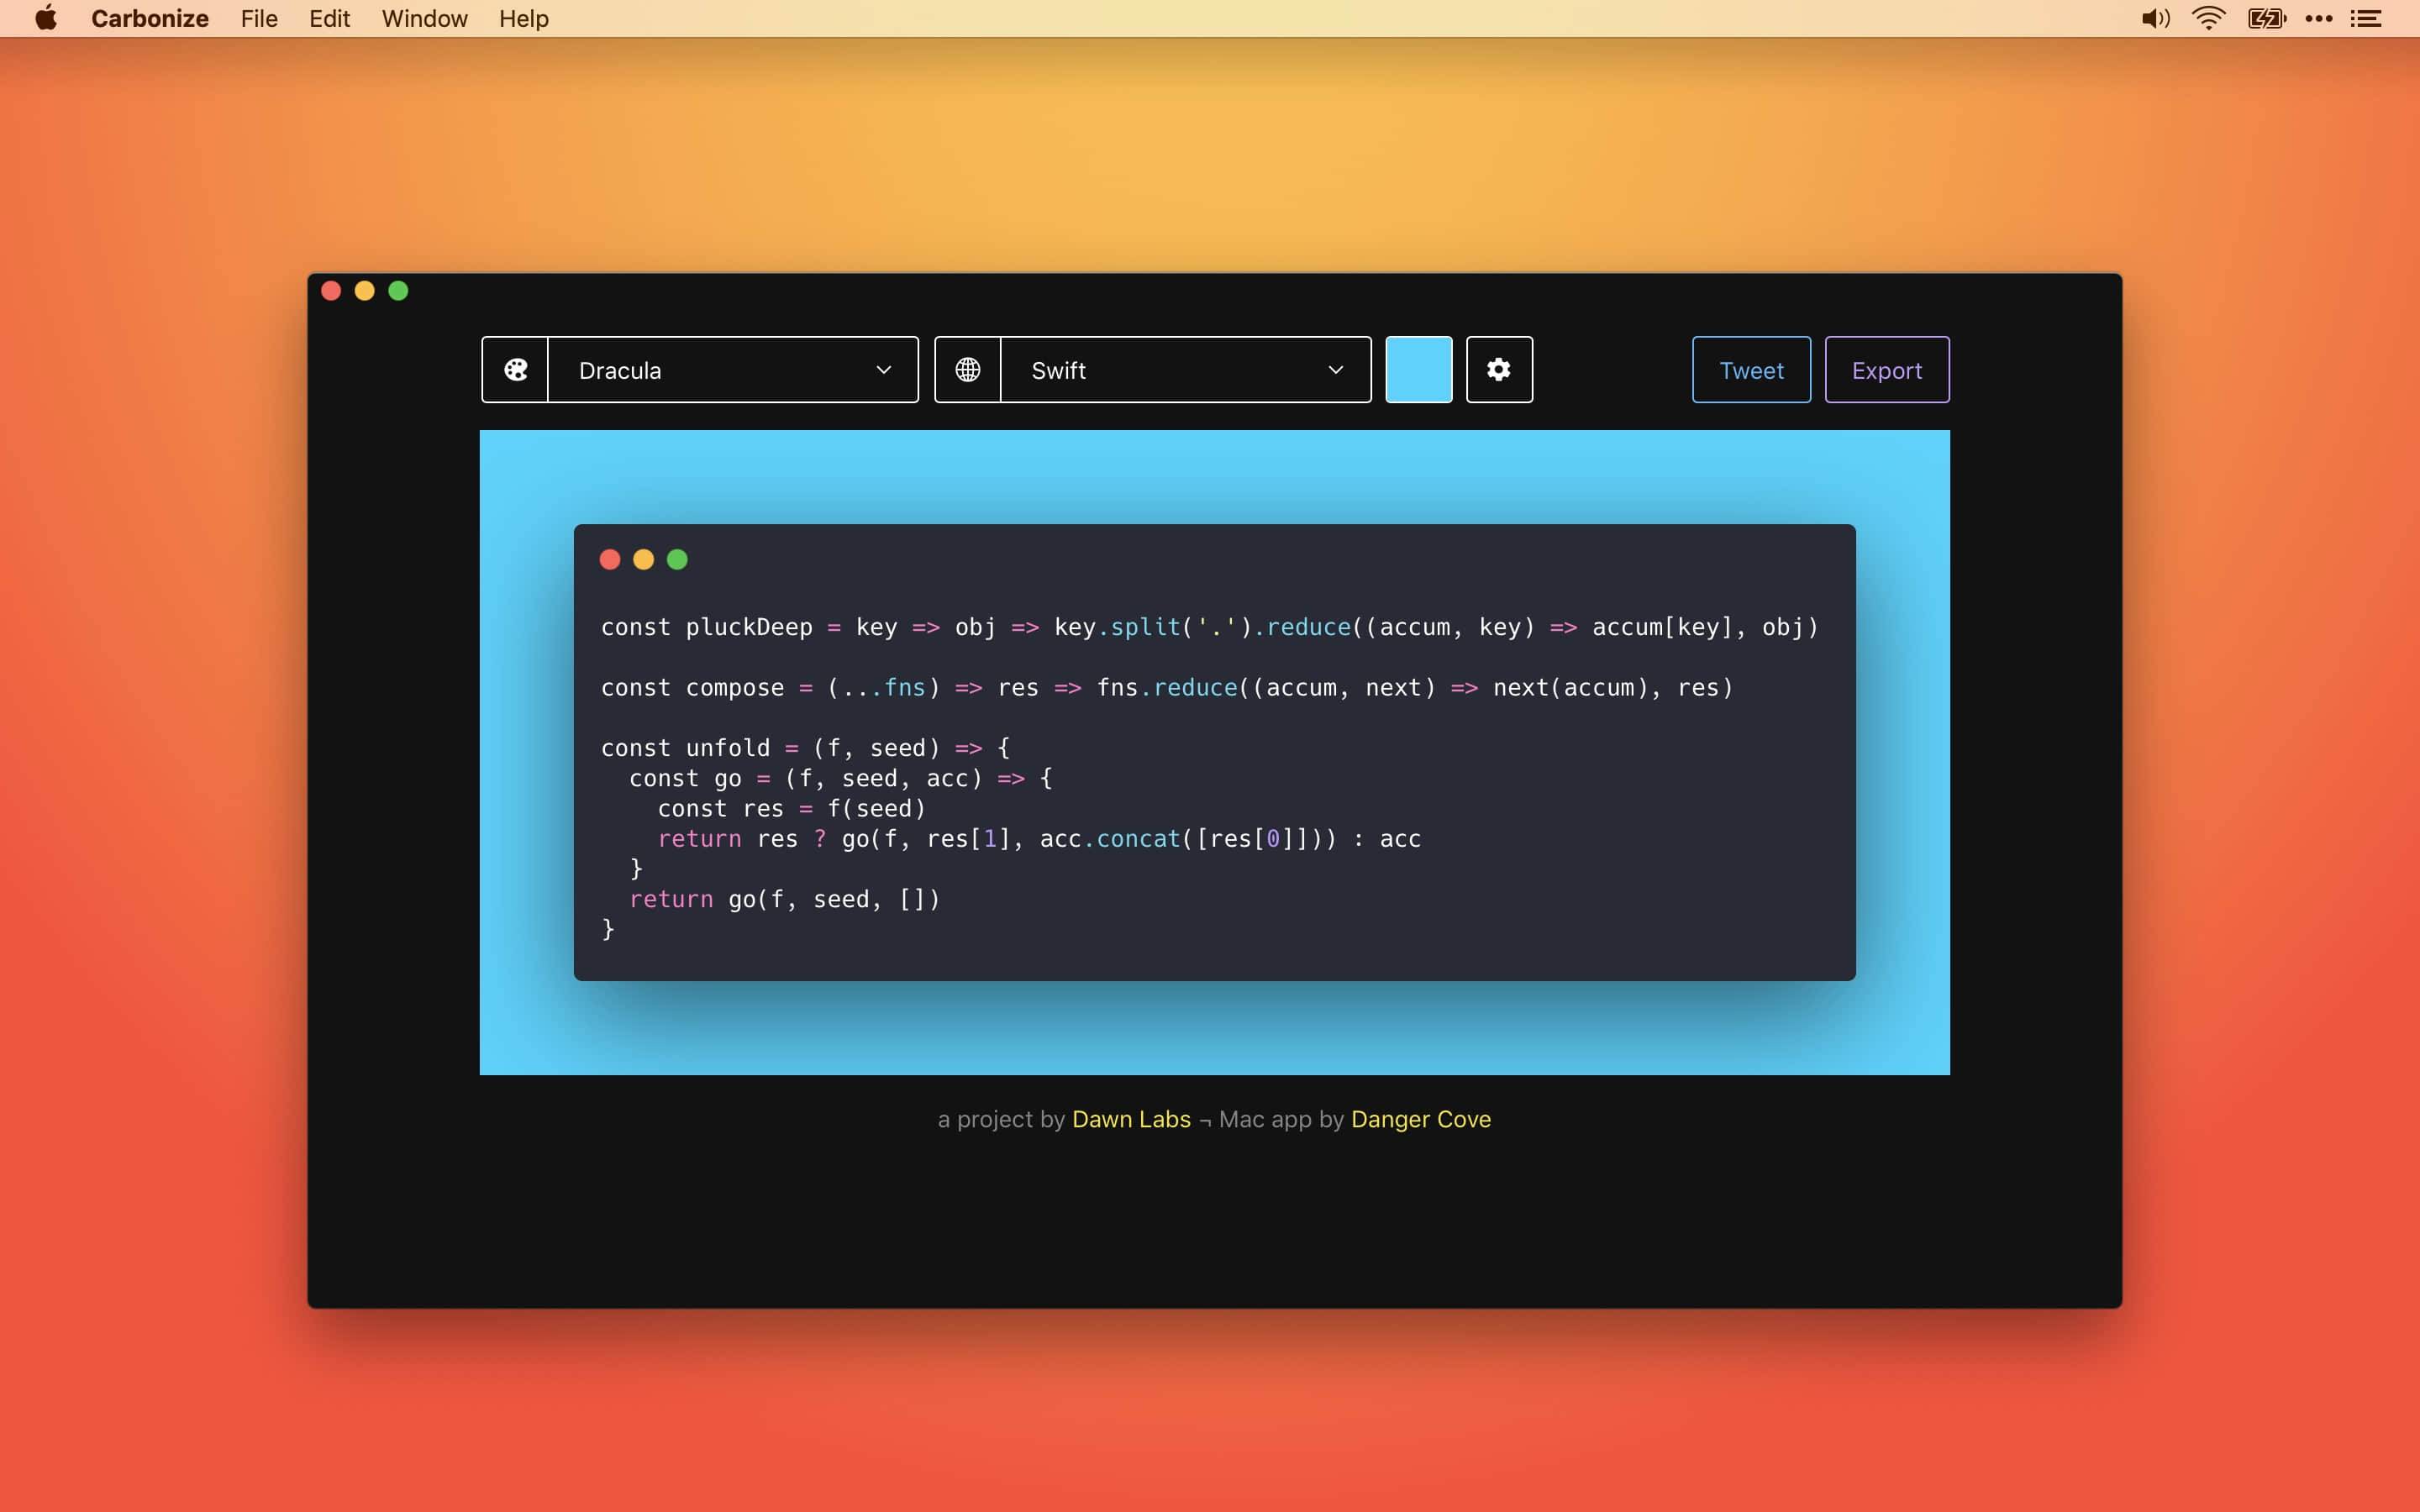Open the notification center list icon
The width and height of the screenshot is (2420, 1512).
(x=2365, y=19)
